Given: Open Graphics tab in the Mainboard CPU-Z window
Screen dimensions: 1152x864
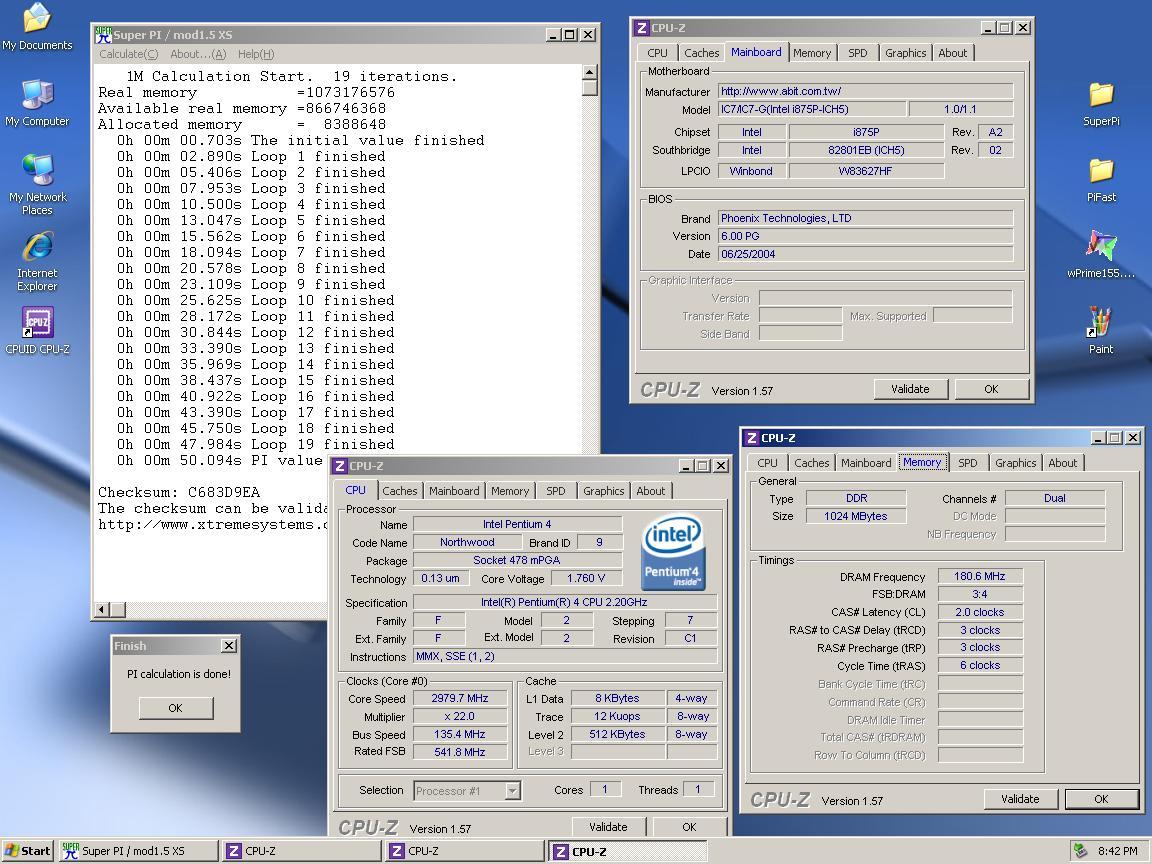Looking at the screenshot, I should (x=905, y=53).
